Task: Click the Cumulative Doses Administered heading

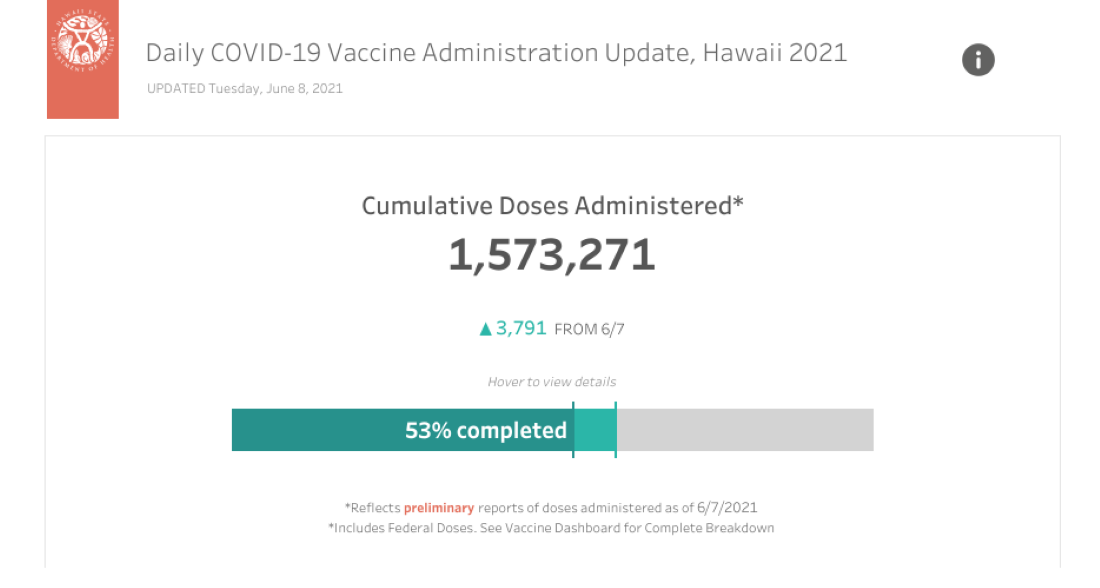Action: (552, 206)
